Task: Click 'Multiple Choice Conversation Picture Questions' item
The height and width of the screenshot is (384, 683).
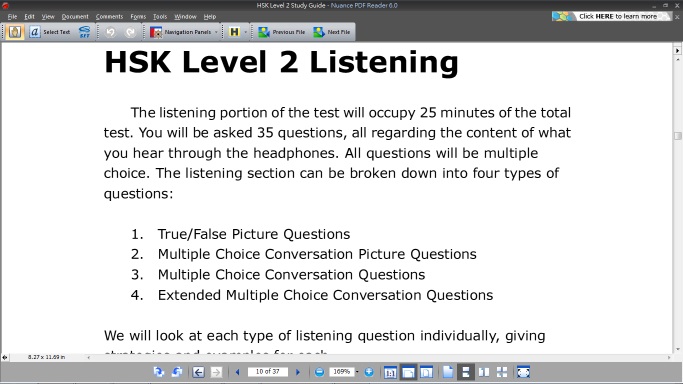Action: point(317,254)
